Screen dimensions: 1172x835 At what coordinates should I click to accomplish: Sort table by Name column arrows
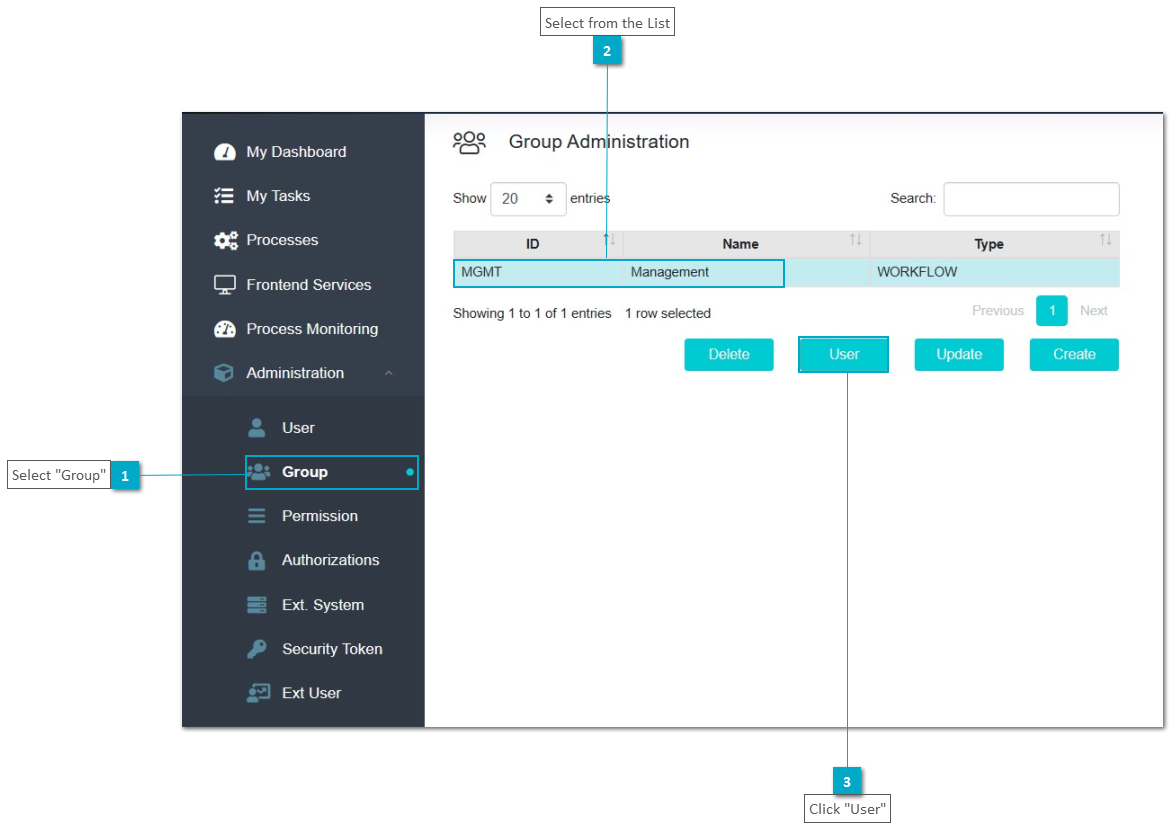pyautogui.click(x=856, y=239)
